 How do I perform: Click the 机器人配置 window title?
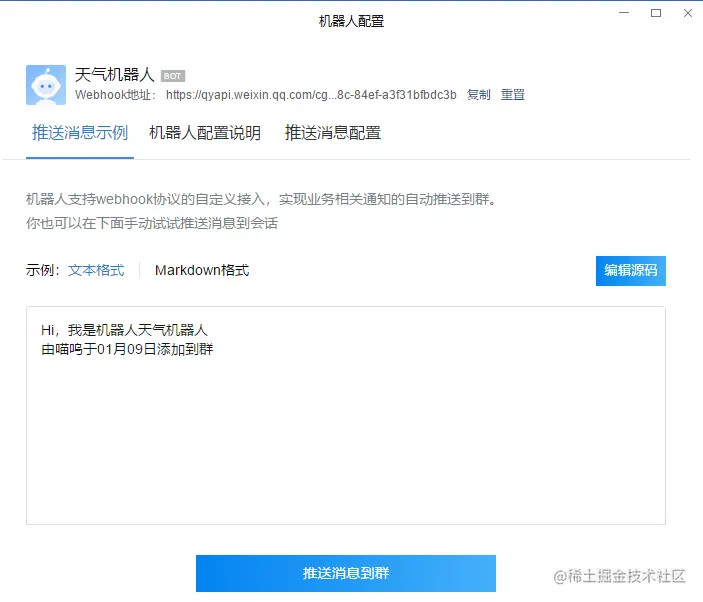pyautogui.click(x=352, y=21)
